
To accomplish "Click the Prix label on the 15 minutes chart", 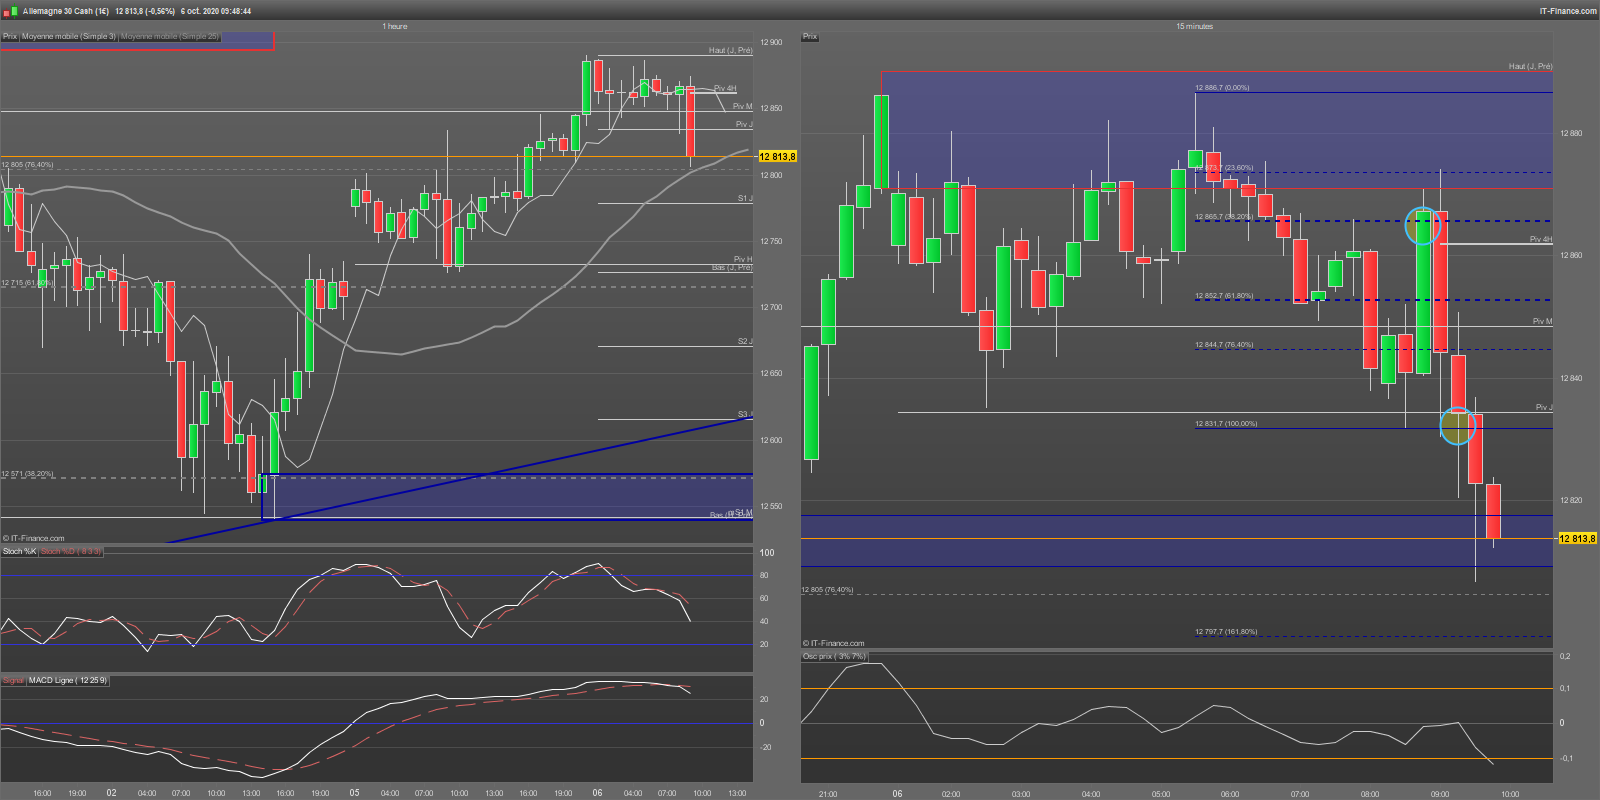I will pos(810,36).
